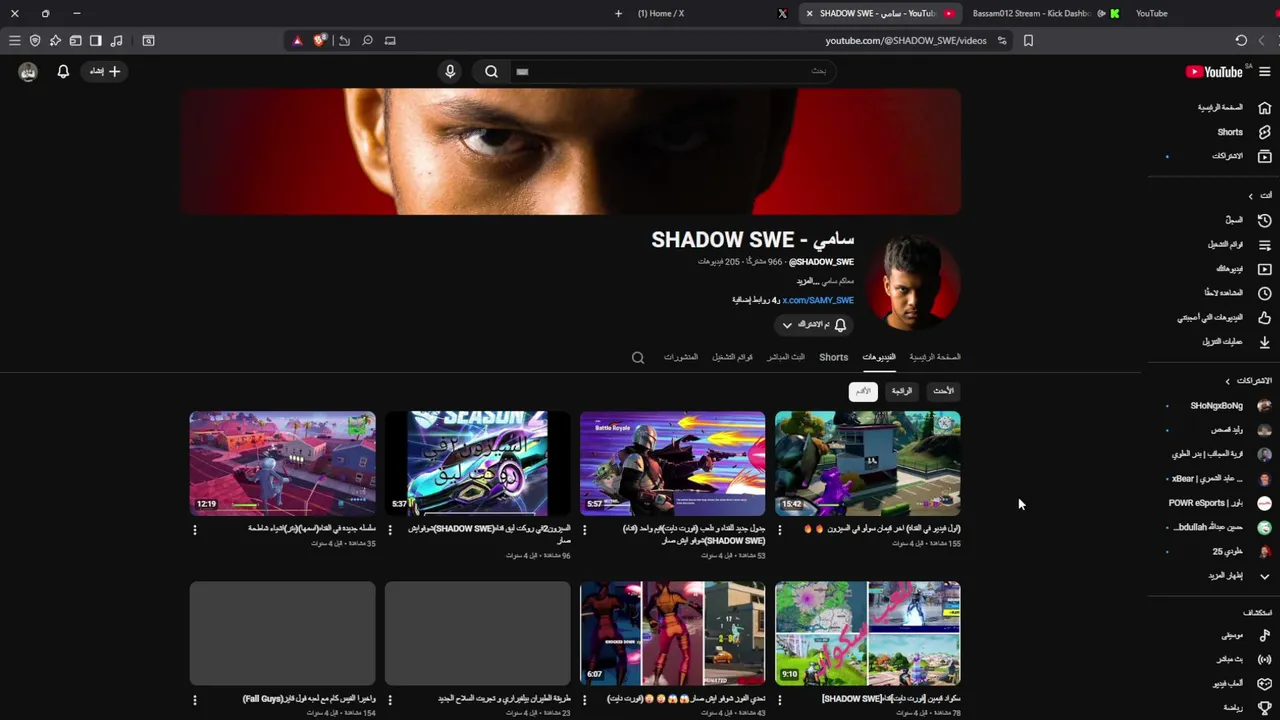Reload the page
Image resolution: width=1280 pixels, height=720 pixels.
1241,41
